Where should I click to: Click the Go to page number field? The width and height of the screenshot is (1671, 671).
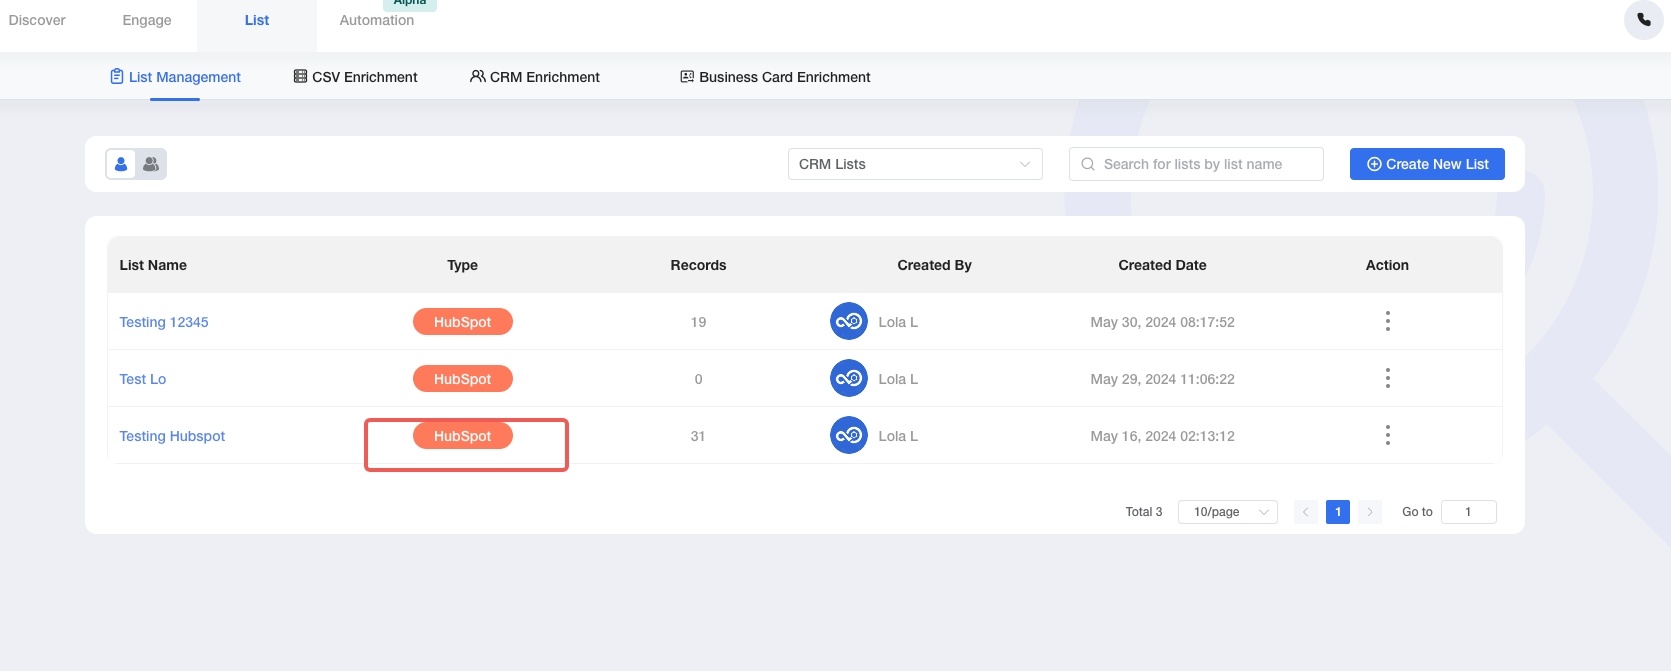coord(1468,512)
